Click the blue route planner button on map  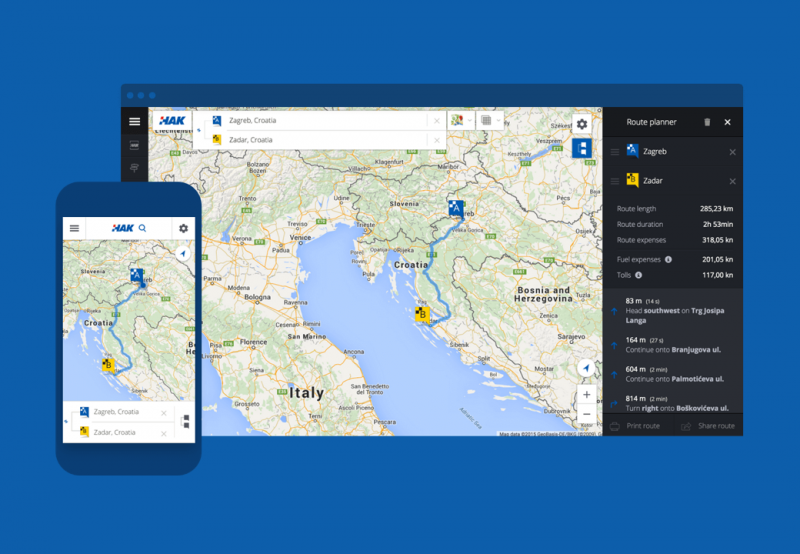click(x=582, y=149)
